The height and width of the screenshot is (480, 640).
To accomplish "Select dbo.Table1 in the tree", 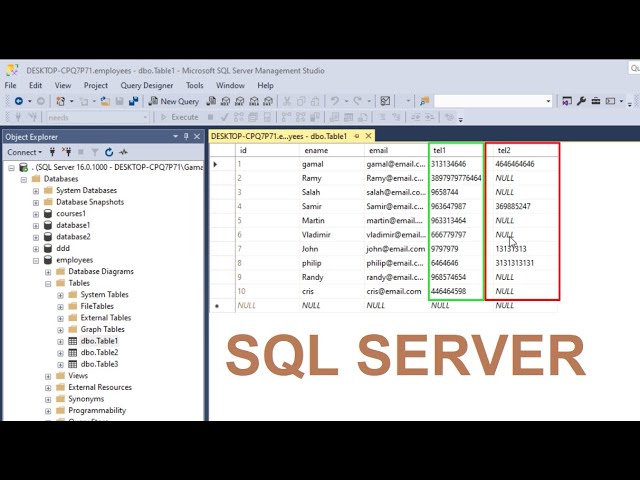I will click(x=99, y=341).
